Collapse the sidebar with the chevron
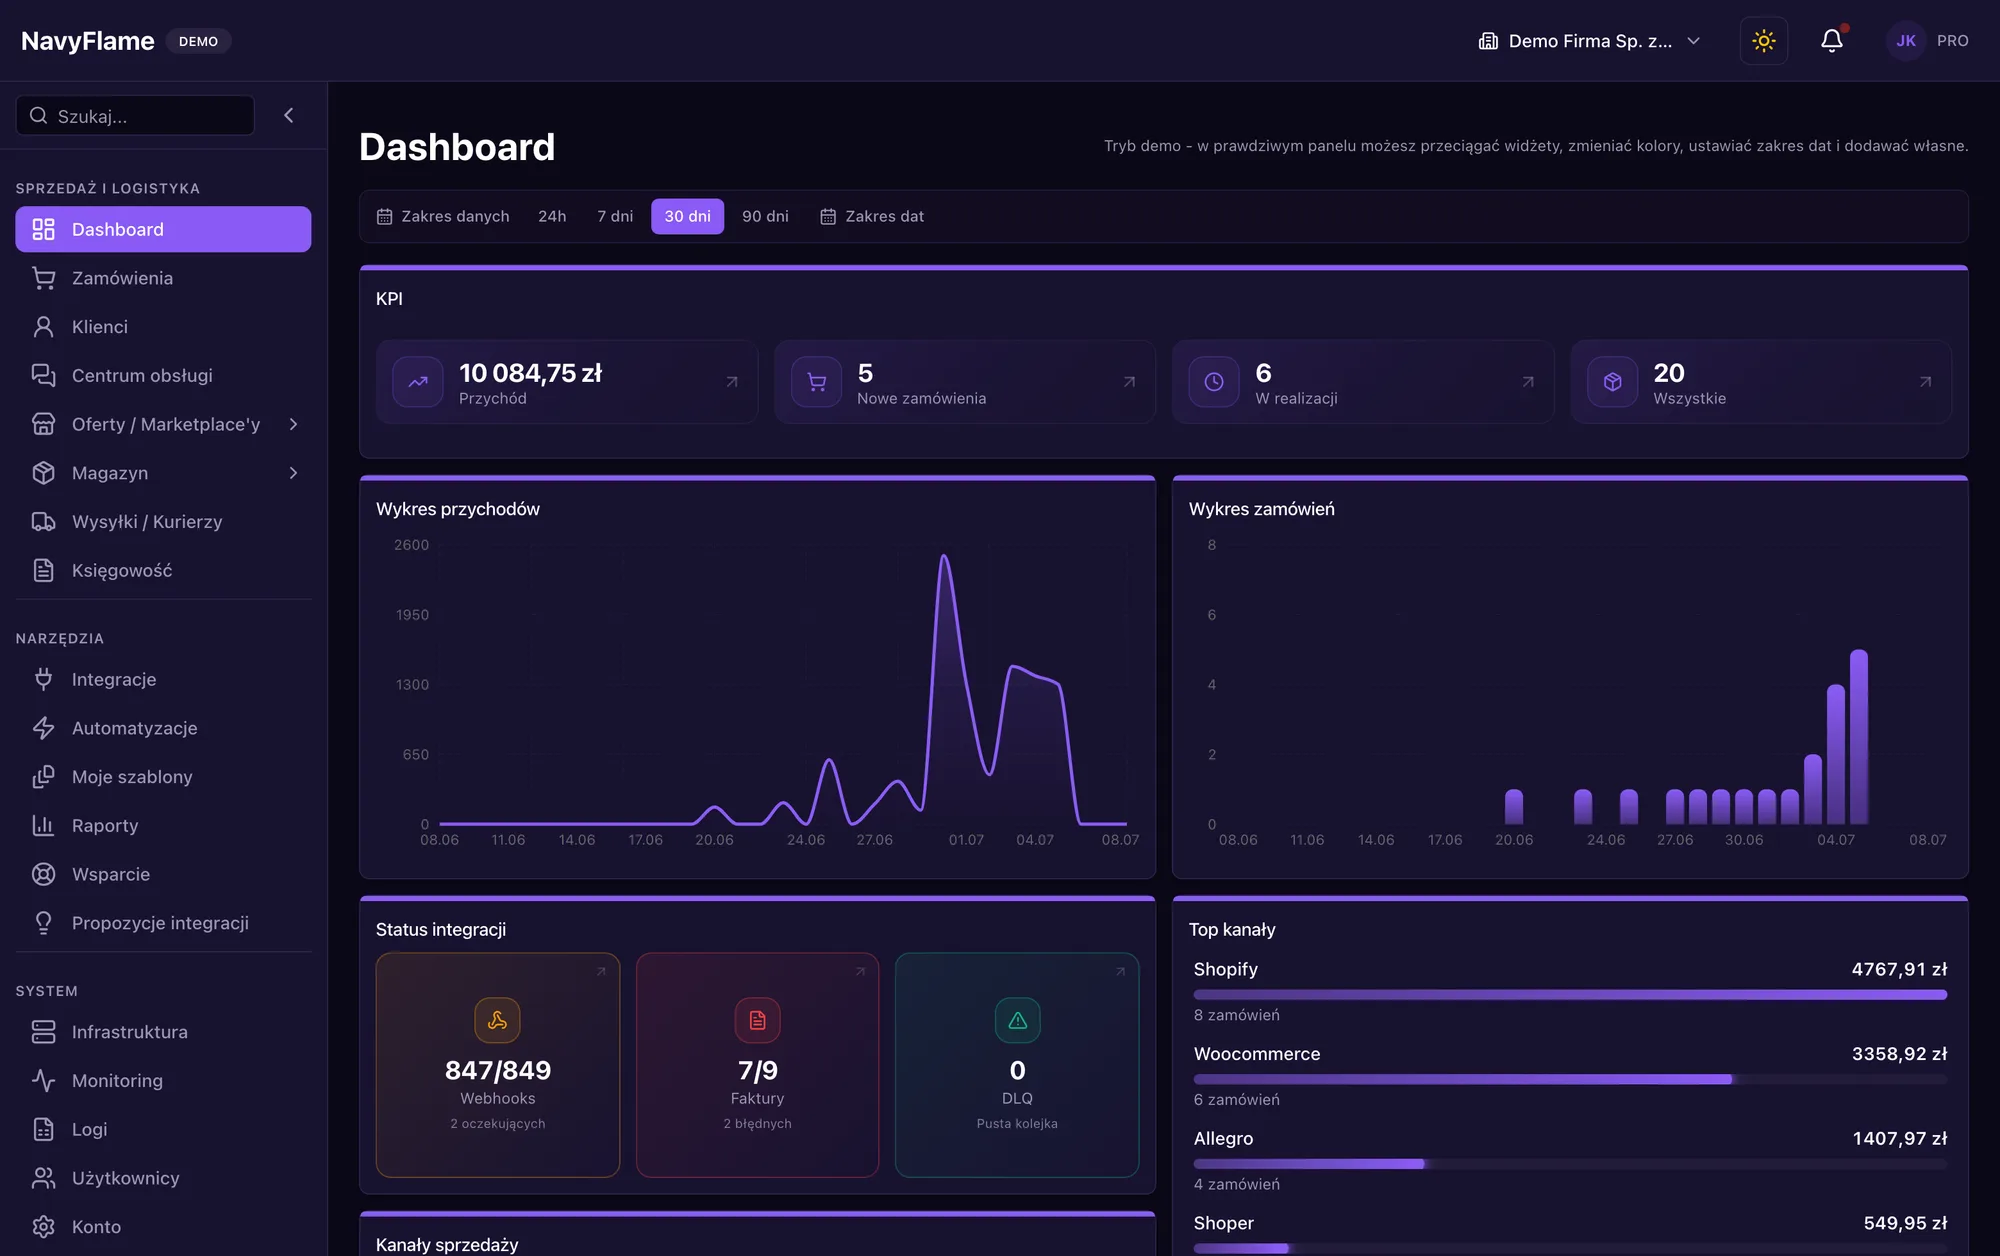 pyautogui.click(x=289, y=115)
